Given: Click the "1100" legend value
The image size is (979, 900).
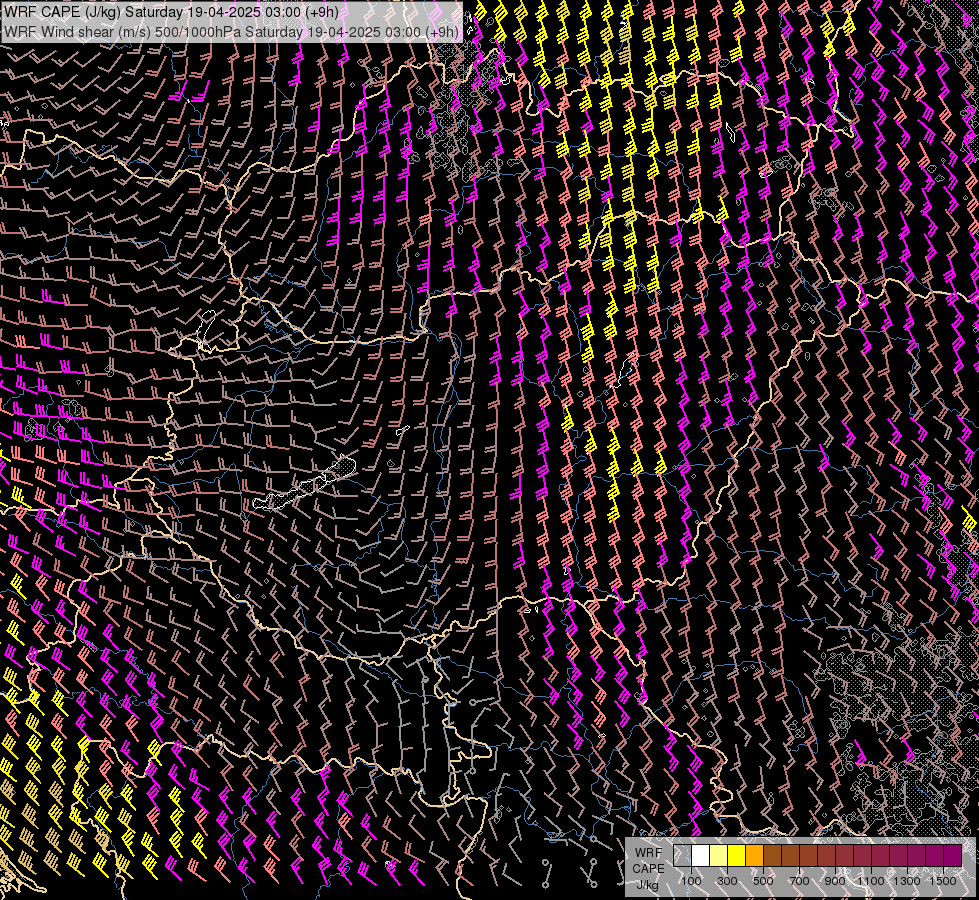Looking at the screenshot, I should click(x=871, y=881).
